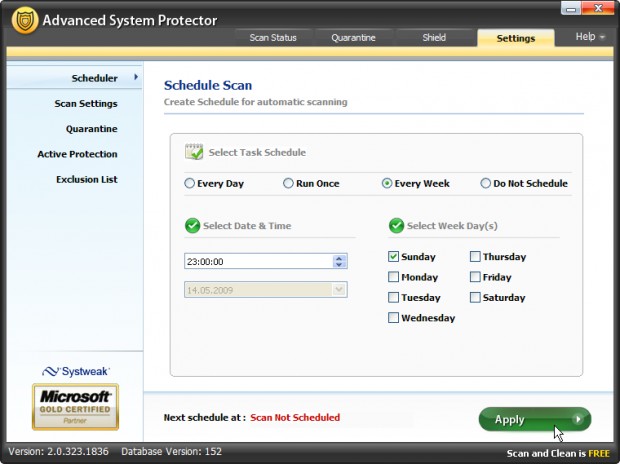
Task: Close the Advanced System Protector window
Action: point(597,8)
